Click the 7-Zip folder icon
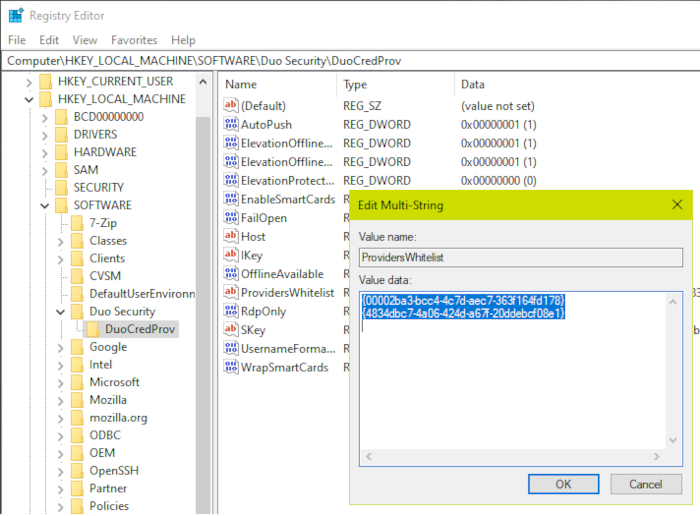 pyautogui.click(x=77, y=223)
